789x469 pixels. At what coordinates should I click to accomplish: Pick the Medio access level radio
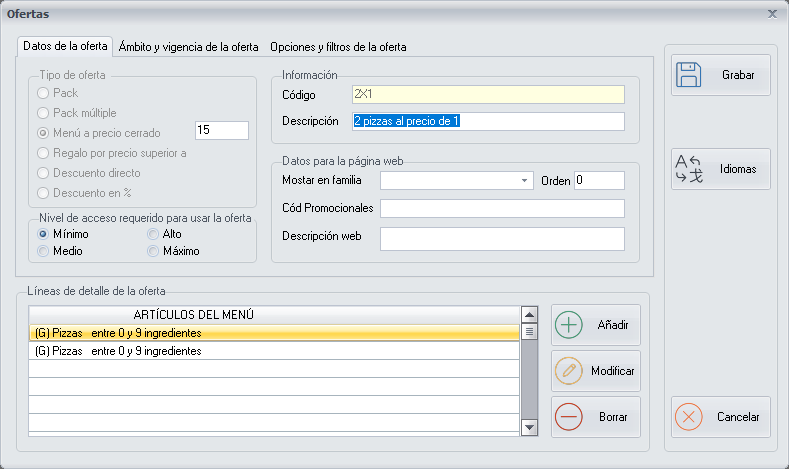click(x=44, y=251)
